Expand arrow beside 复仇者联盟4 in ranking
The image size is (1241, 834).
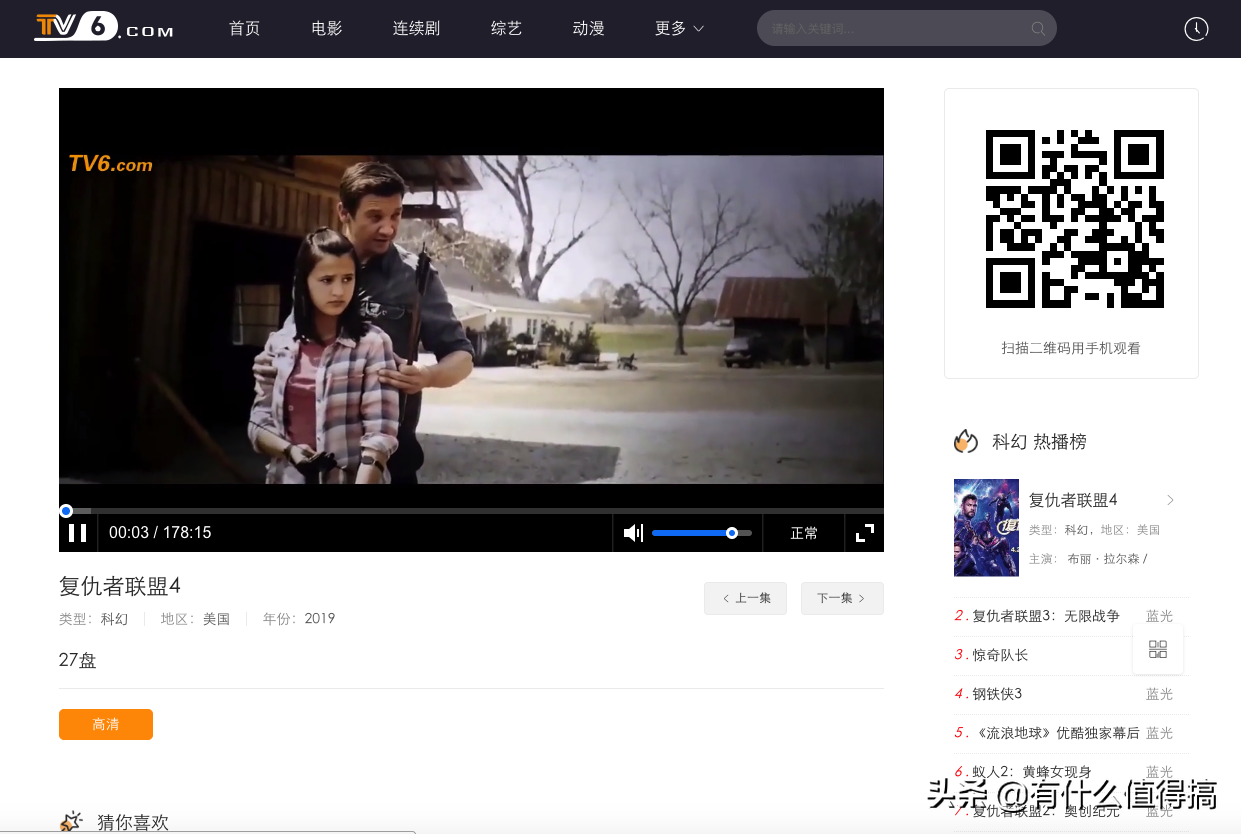(1170, 500)
